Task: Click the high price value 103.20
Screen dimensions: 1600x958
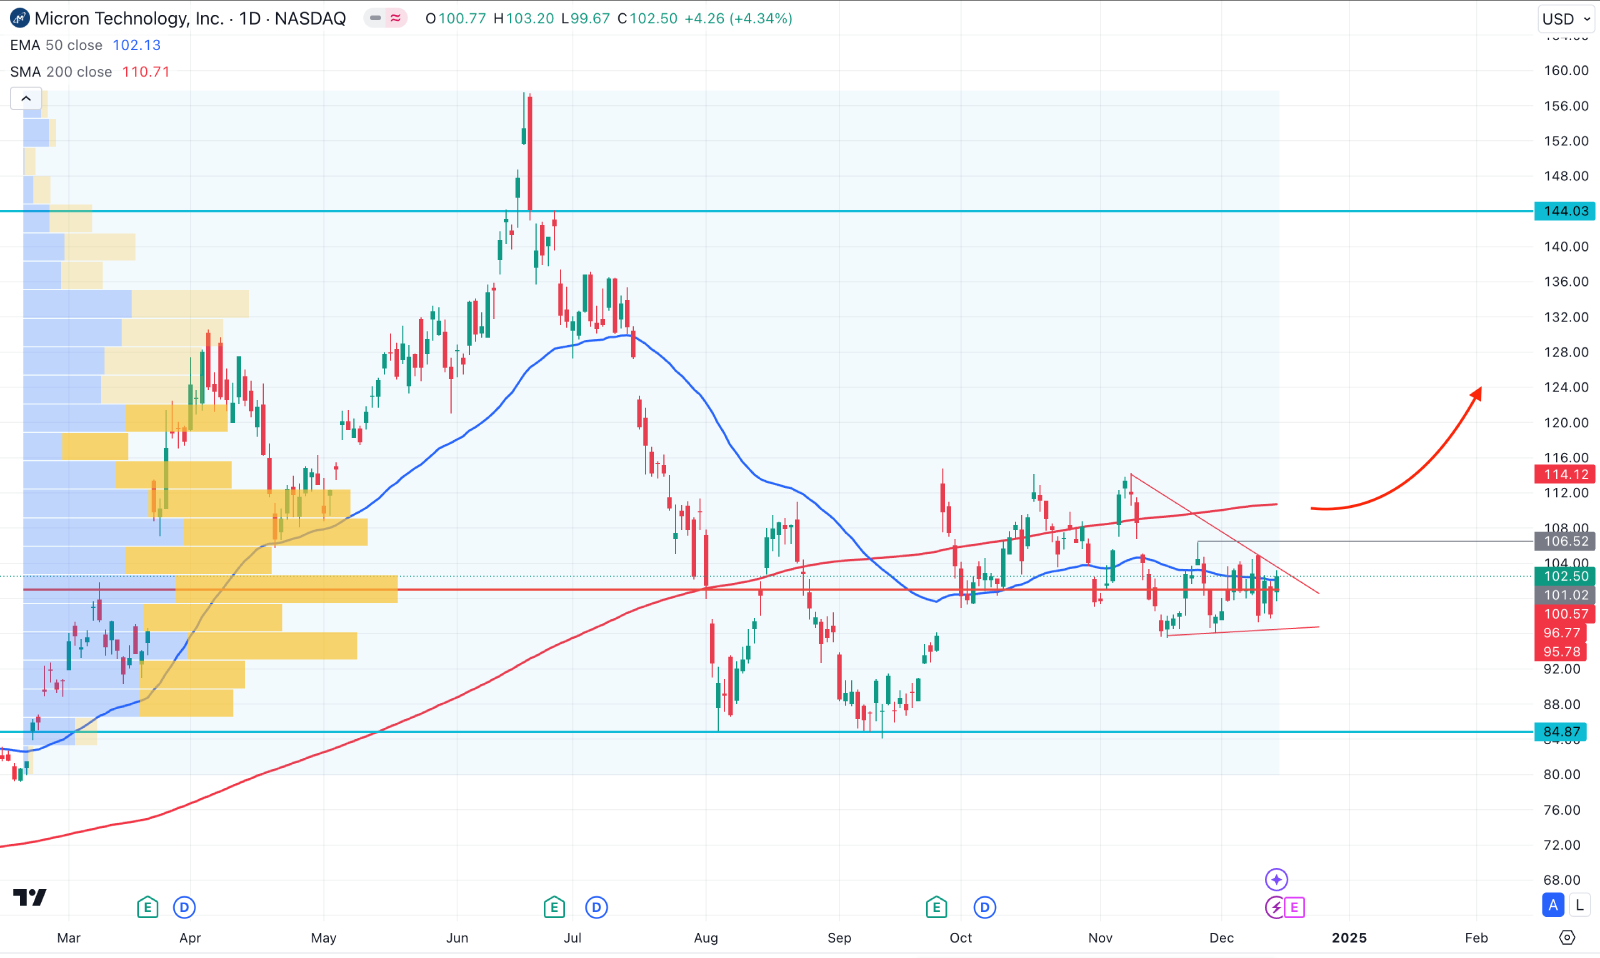Action: (x=531, y=18)
